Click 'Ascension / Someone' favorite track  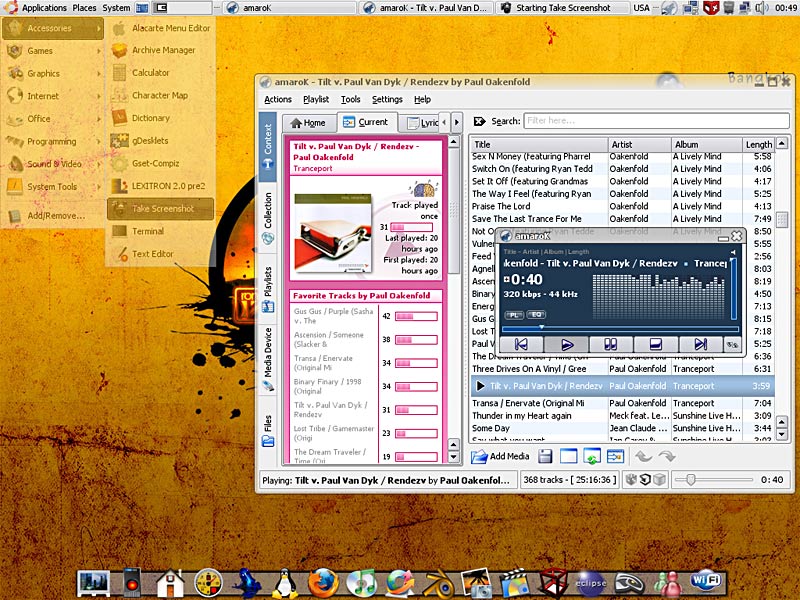[x=329, y=339]
